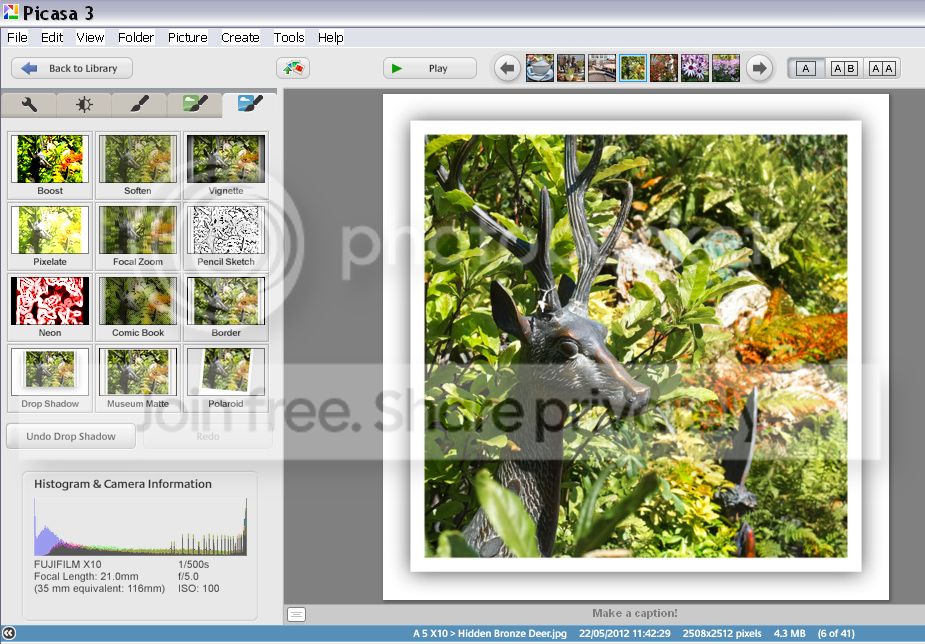
Task: Apply the Boost effect
Action: pyautogui.click(x=50, y=160)
